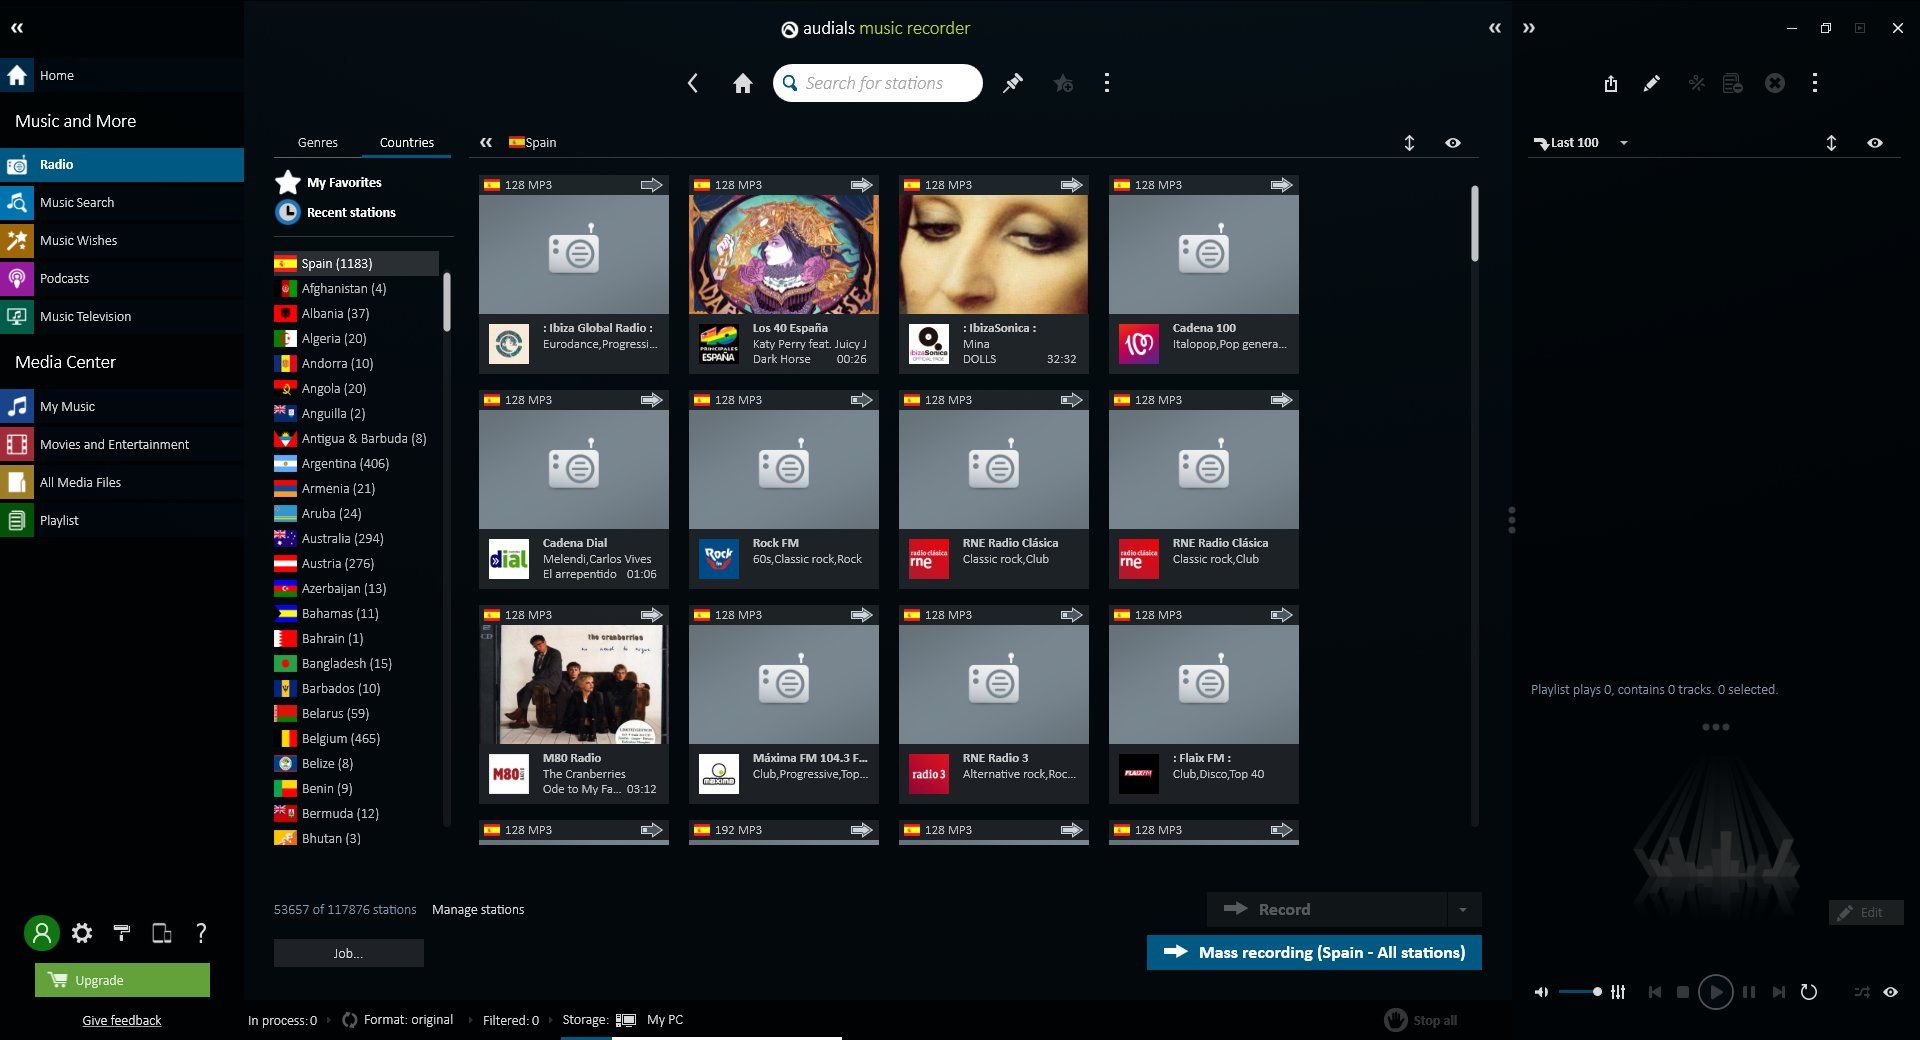
Task: Open Give feedback link
Action: click(x=121, y=1020)
